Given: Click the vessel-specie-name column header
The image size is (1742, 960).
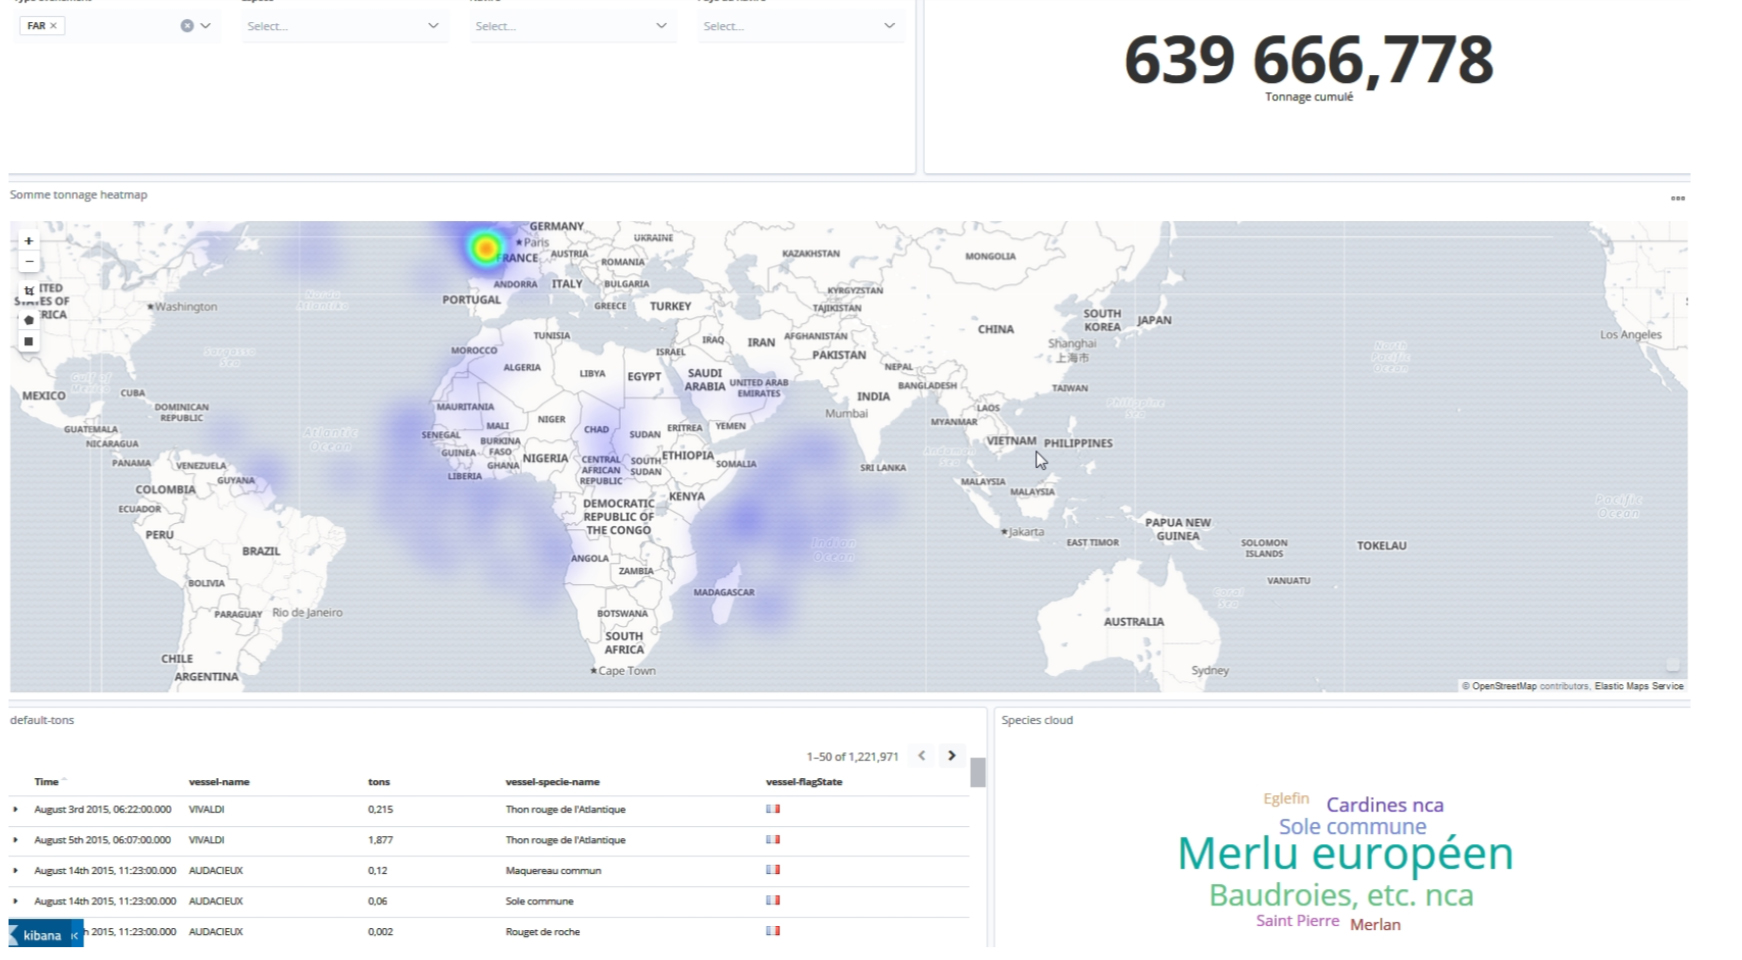Looking at the screenshot, I should click(552, 782).
